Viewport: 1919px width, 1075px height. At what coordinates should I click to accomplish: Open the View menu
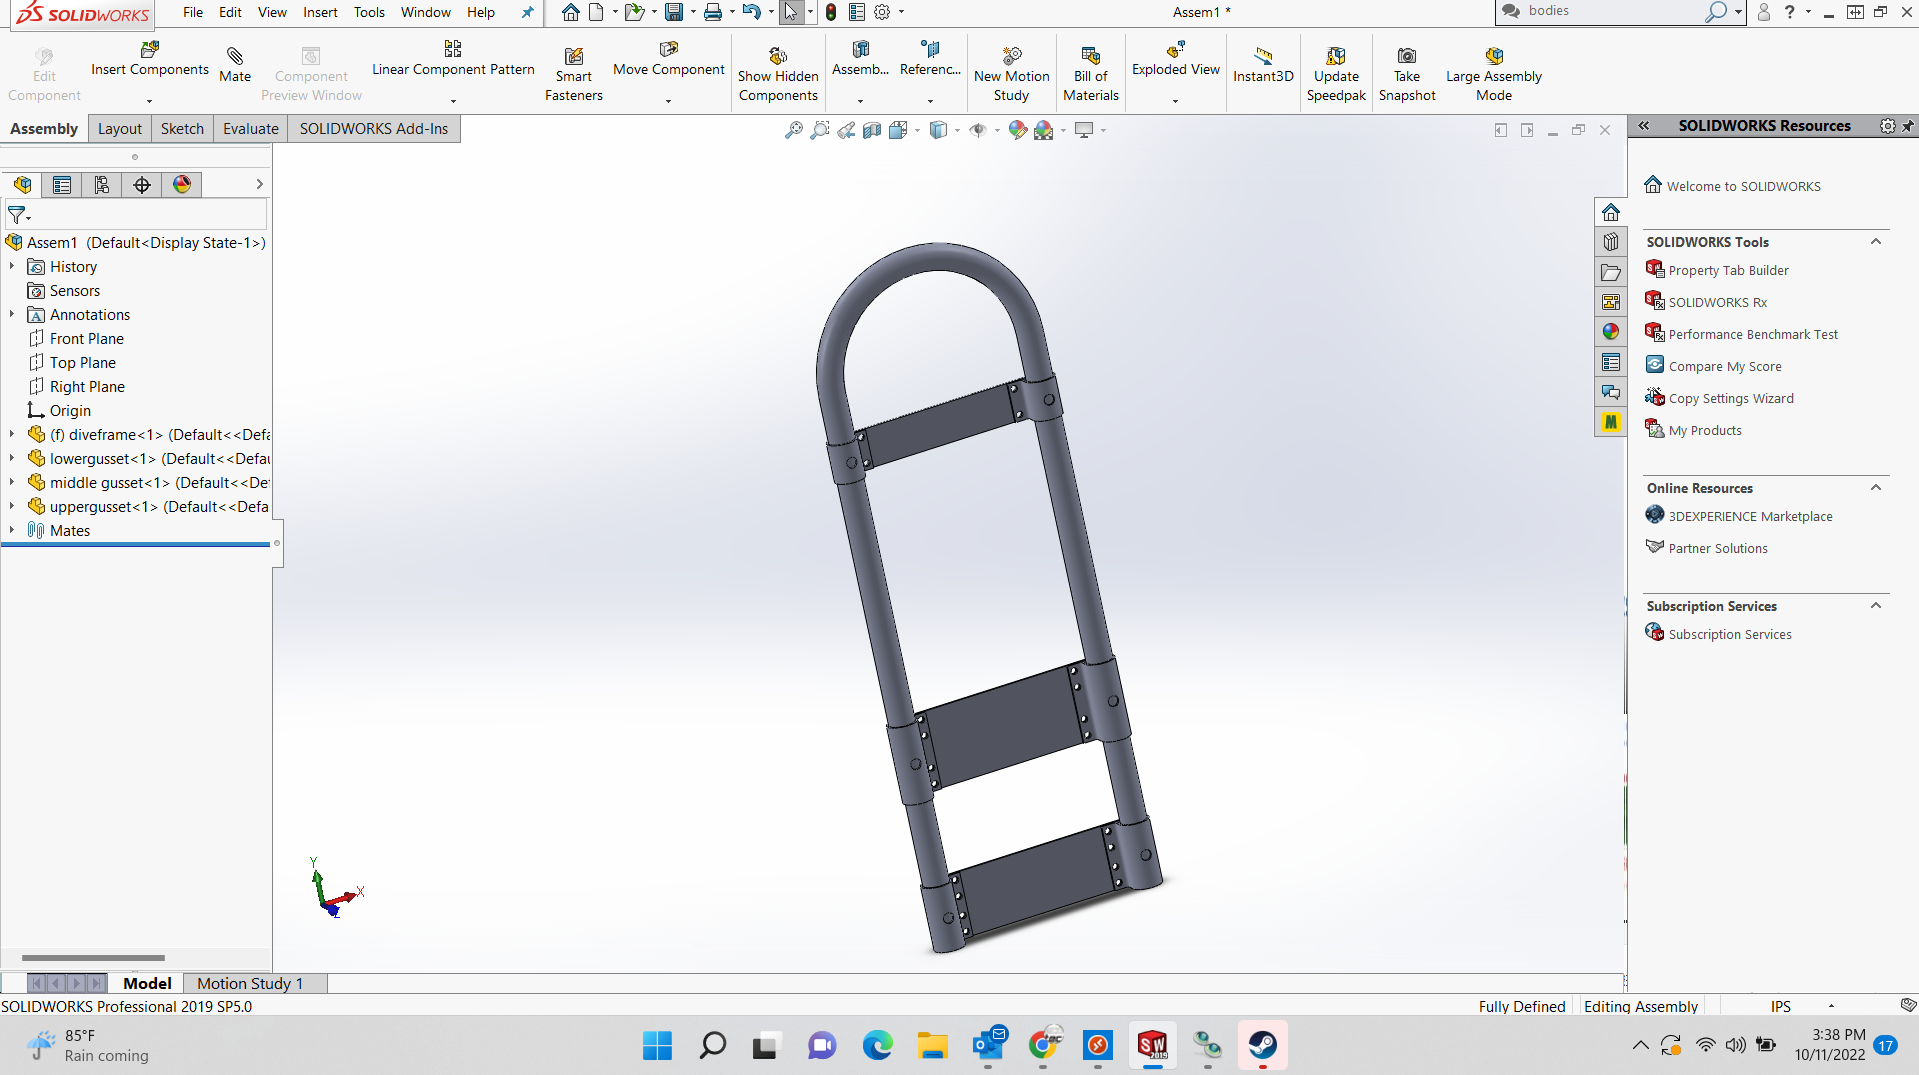pyautogui.click(x=272, y=12)
